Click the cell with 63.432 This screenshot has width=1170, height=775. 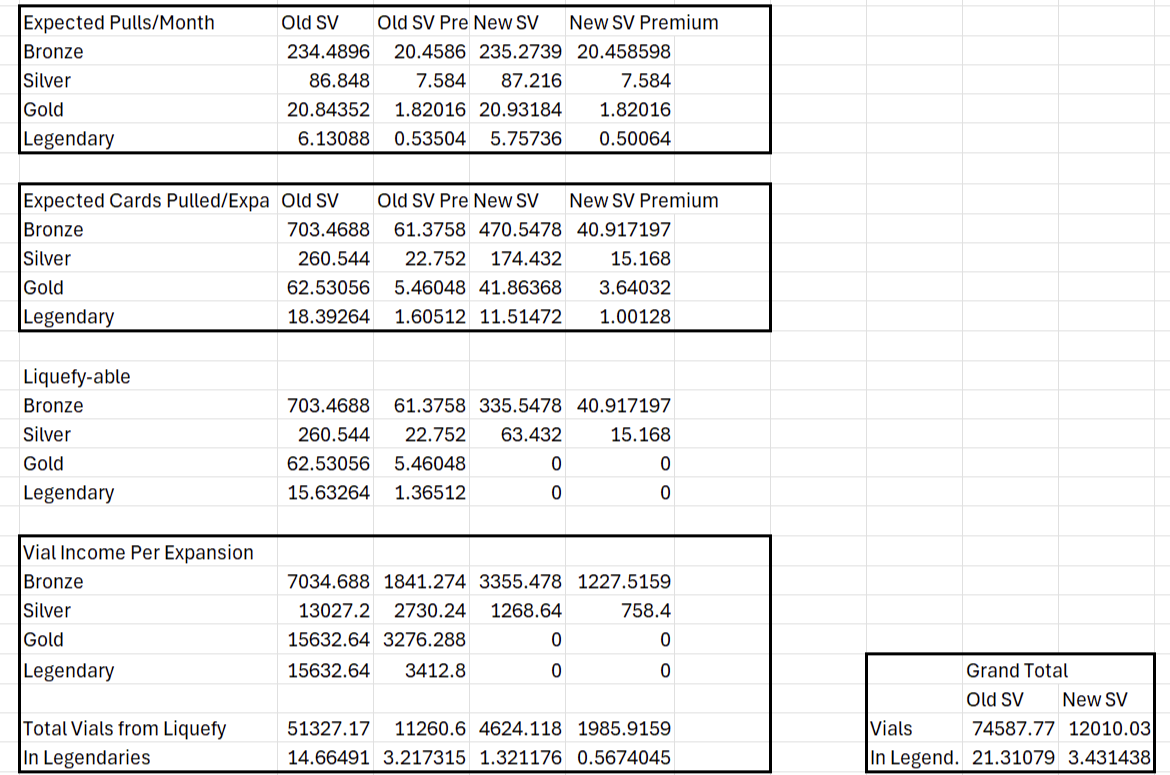tap(518, 436)
